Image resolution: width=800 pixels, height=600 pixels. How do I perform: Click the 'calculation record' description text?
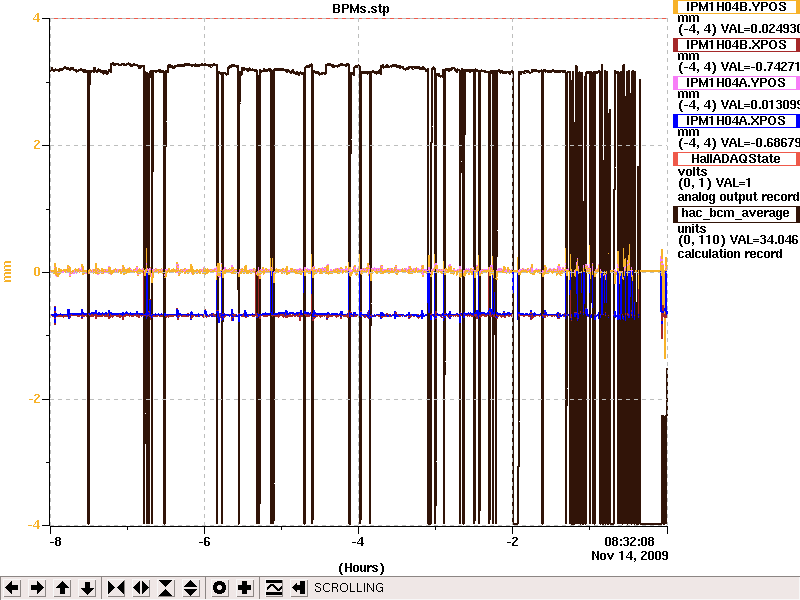730,254
